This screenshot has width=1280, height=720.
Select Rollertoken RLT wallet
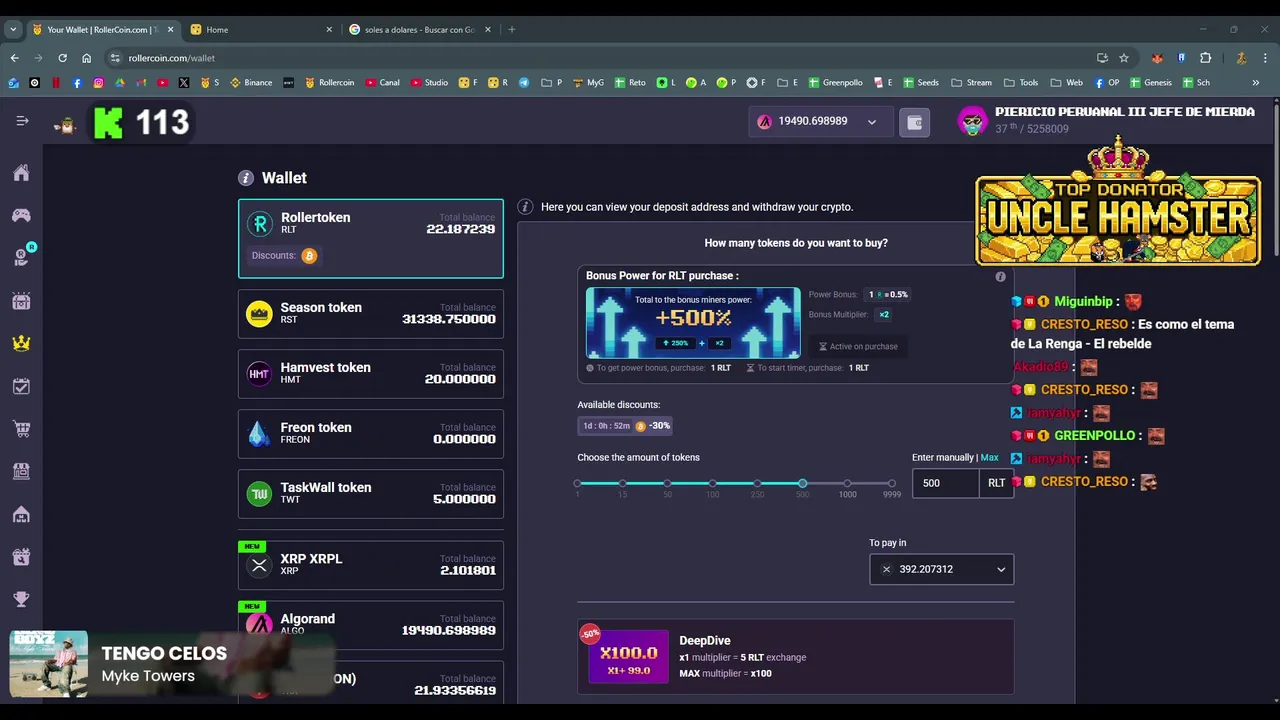[371, 238]
